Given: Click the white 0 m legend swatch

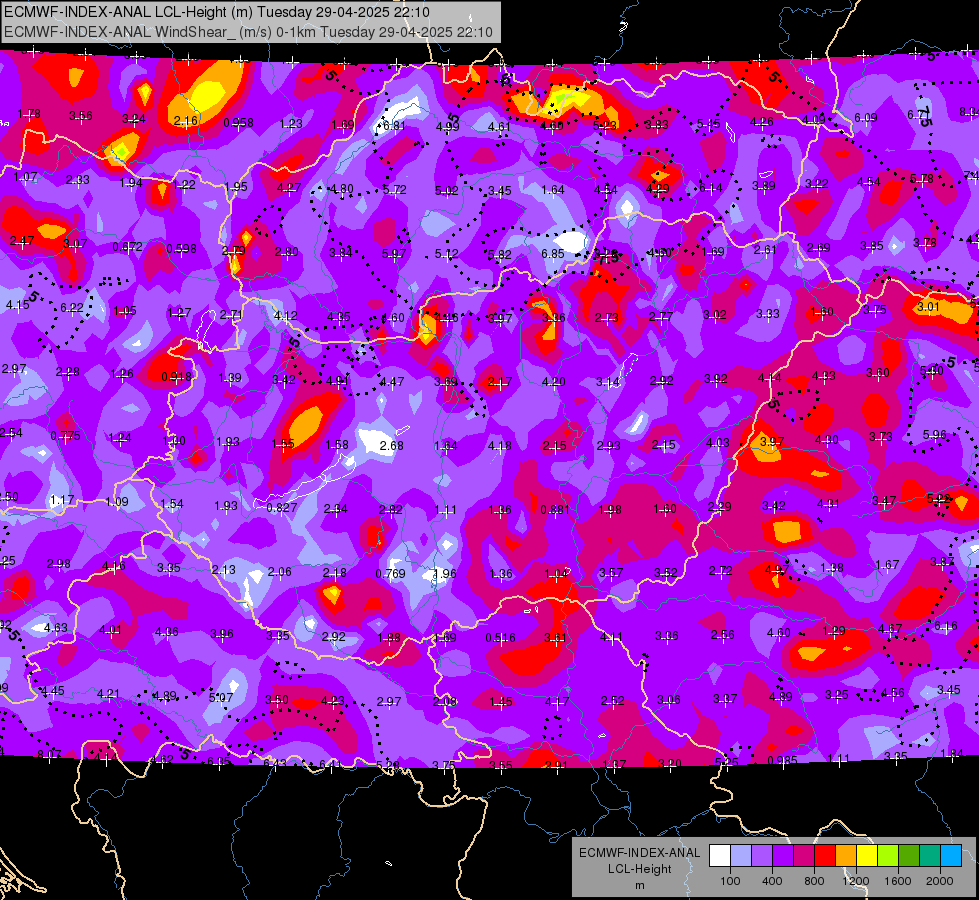Looking at the screenshot, I should [x=719, y=855].
